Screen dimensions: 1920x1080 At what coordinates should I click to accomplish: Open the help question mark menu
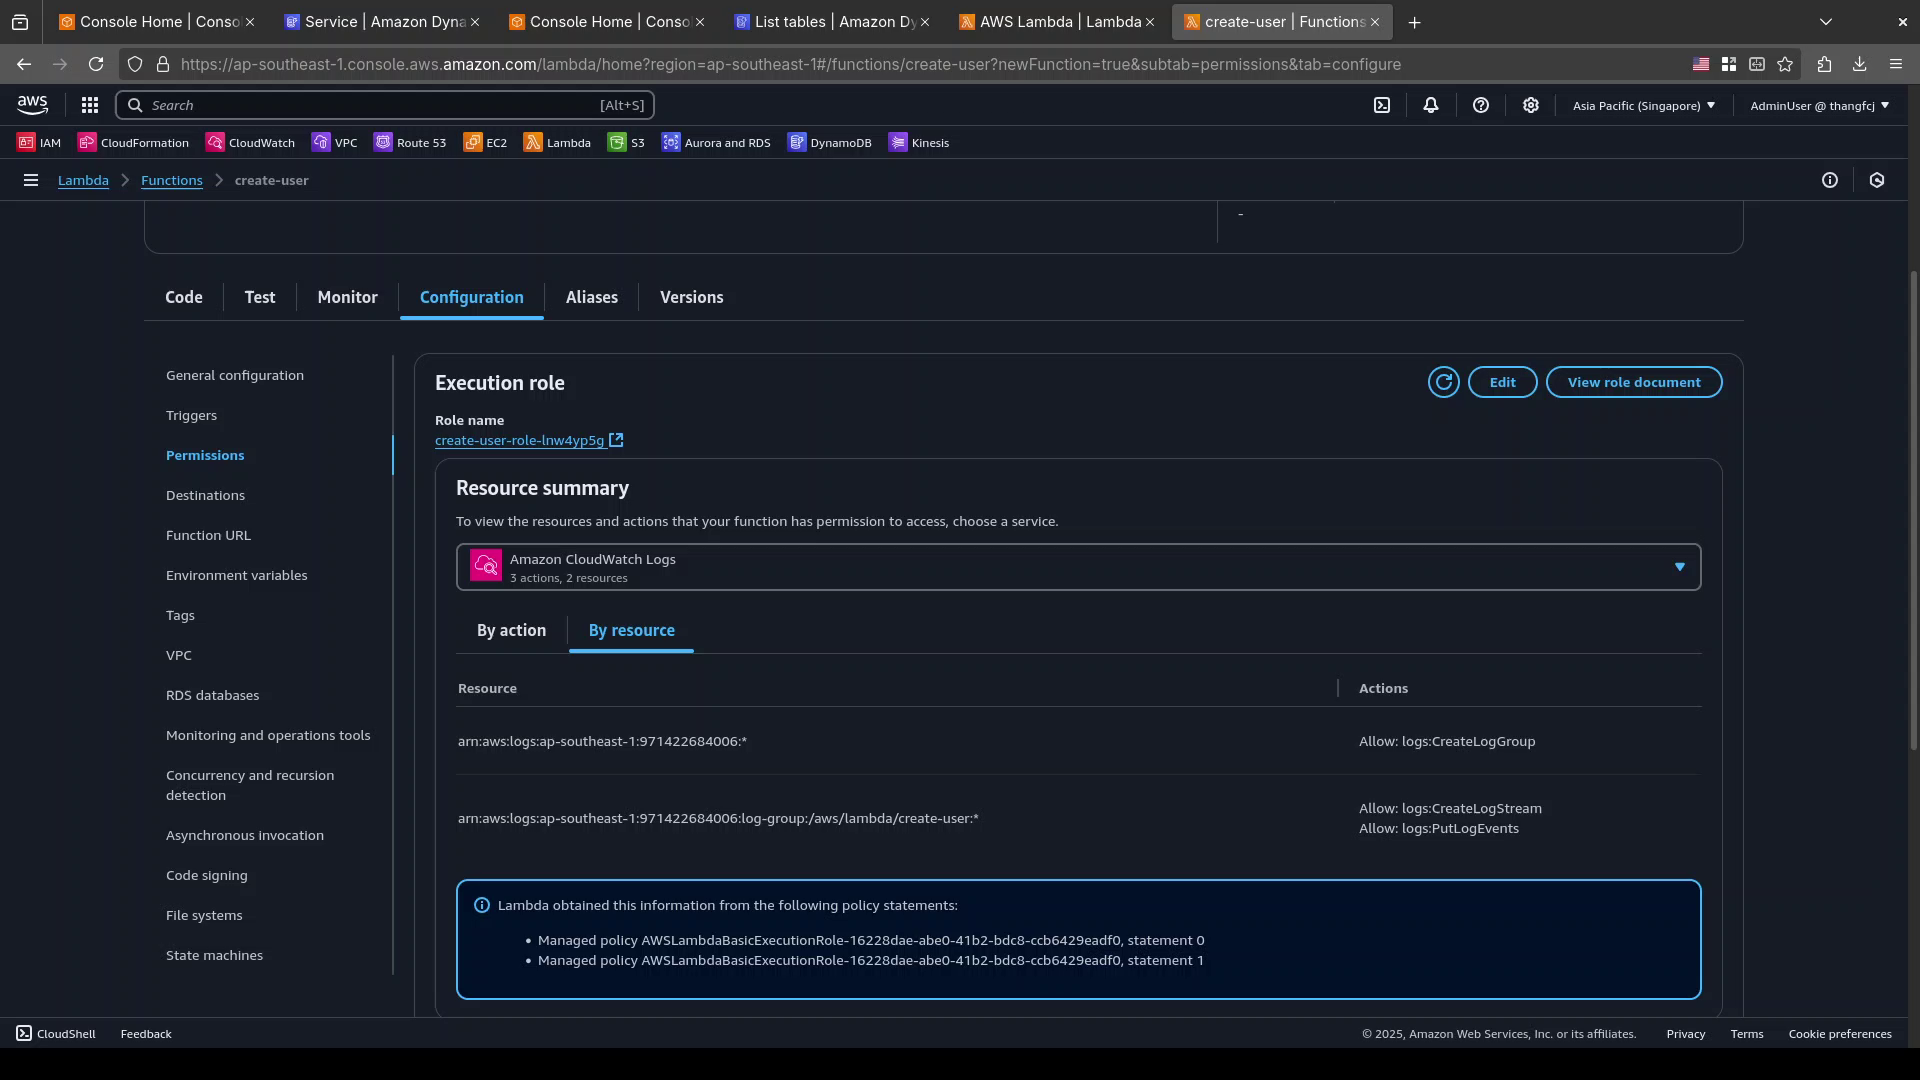[x=1480, y=105]
